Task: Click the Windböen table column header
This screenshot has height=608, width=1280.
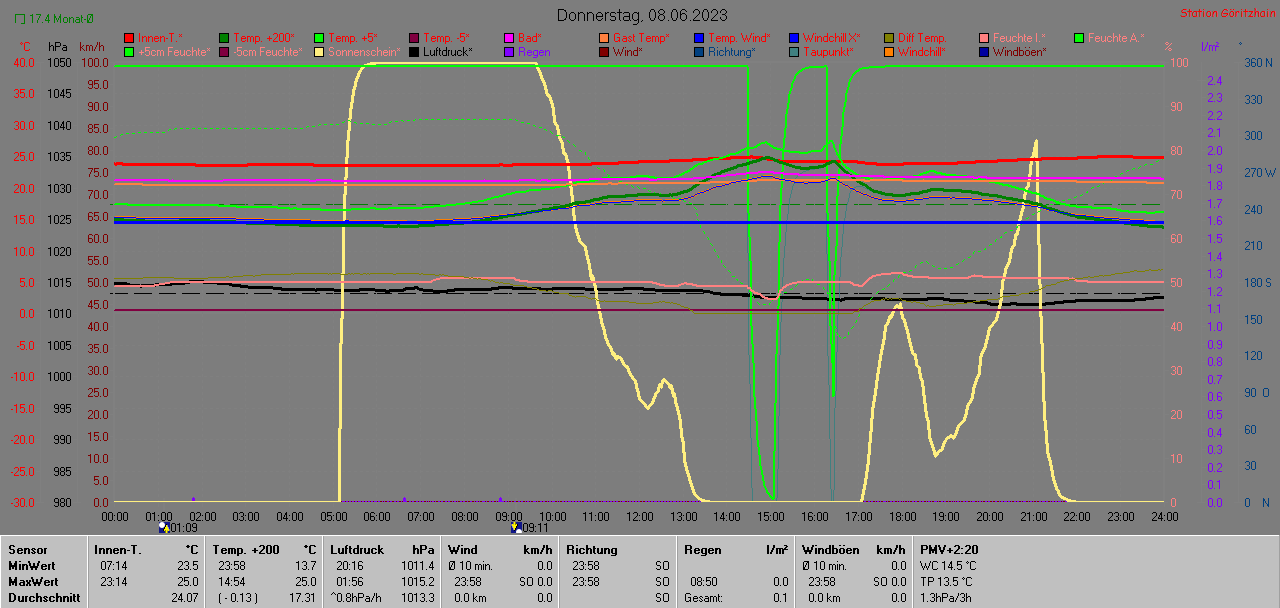Action: [x=830, y=550]
